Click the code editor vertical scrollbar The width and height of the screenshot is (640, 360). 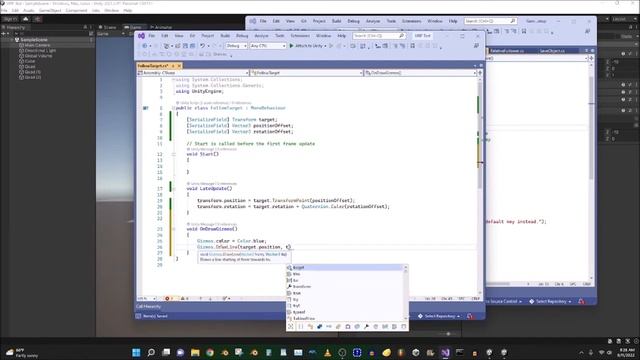click(x=480, y=186)
